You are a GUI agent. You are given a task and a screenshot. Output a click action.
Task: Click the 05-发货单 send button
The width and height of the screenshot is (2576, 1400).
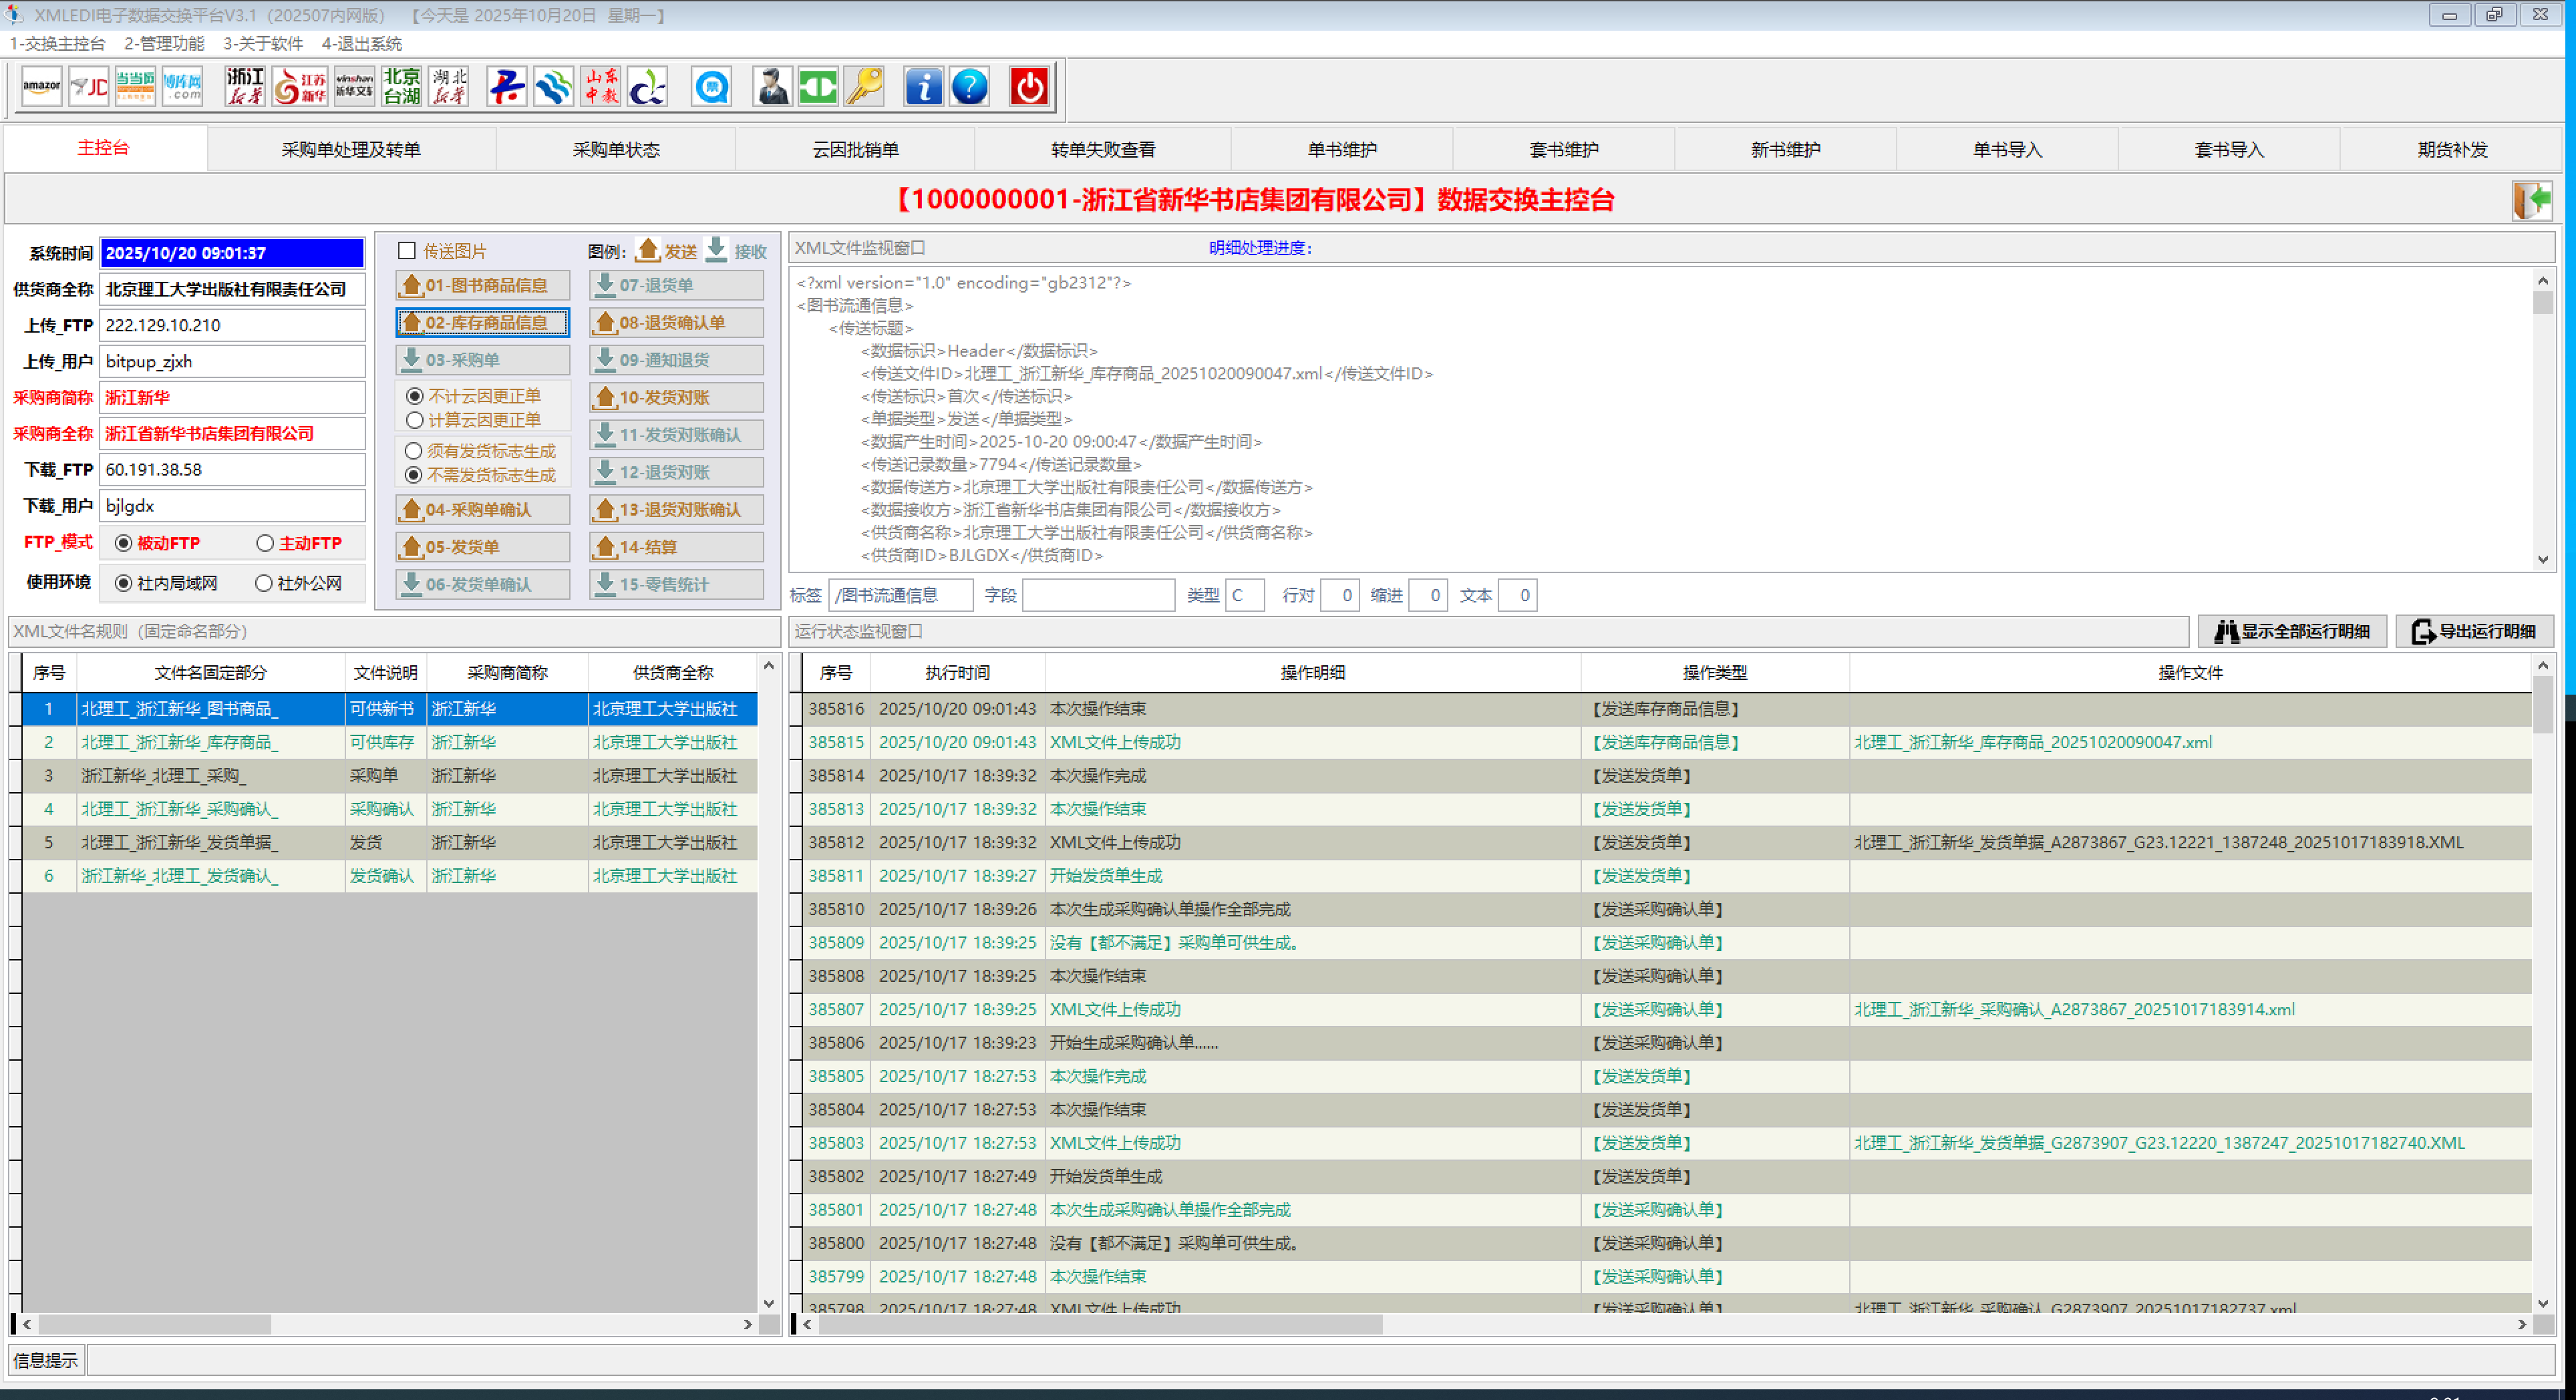coord(482,547)
